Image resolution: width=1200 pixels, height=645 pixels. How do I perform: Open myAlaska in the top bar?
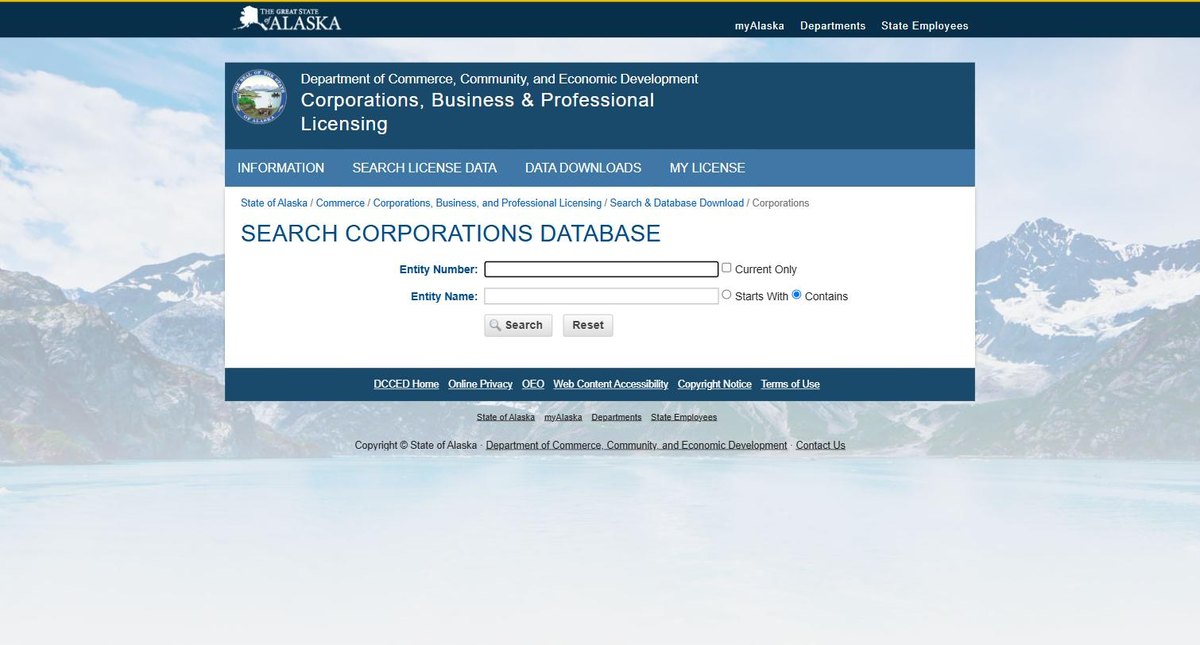tap(759, 26)
